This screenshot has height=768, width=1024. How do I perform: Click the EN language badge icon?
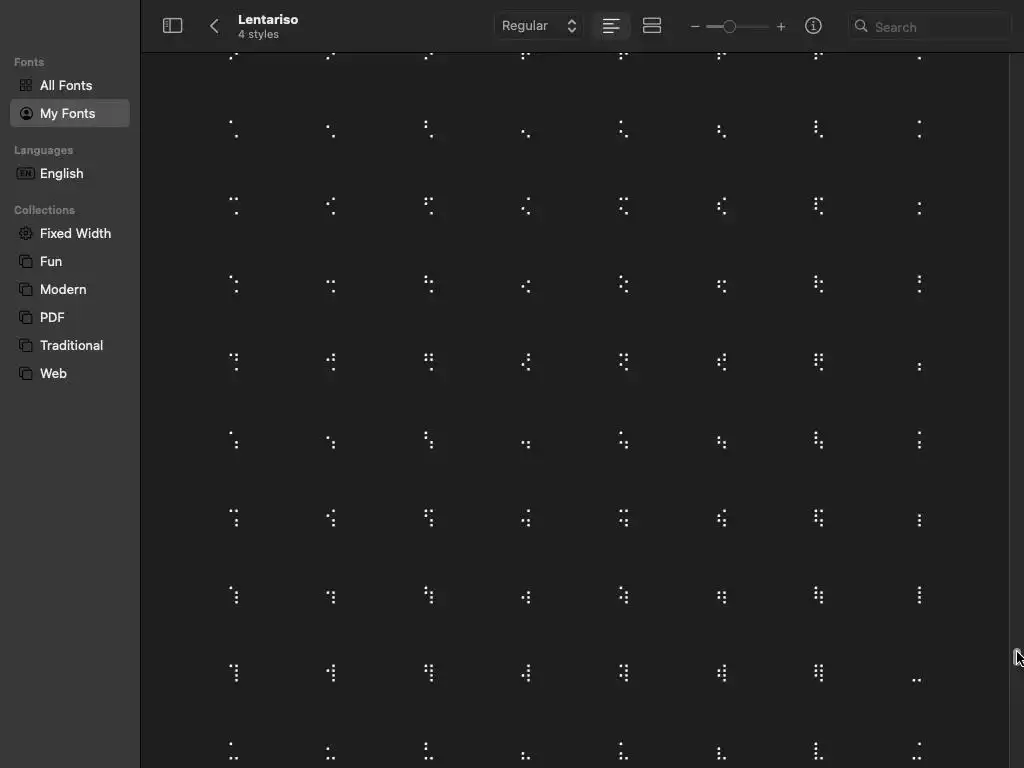click(25, 174)
